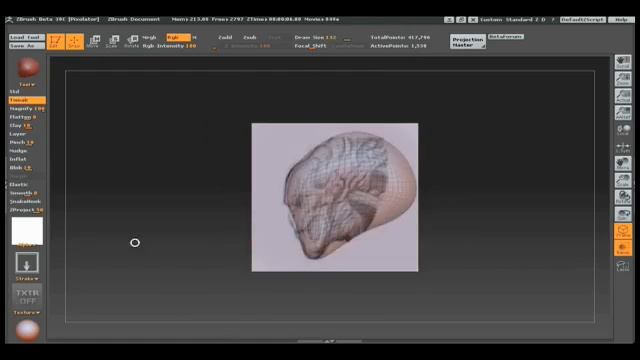This screenshot has width=640, height=360.
Task: Click the ZBrush logo icon
Action: (9, 19)
